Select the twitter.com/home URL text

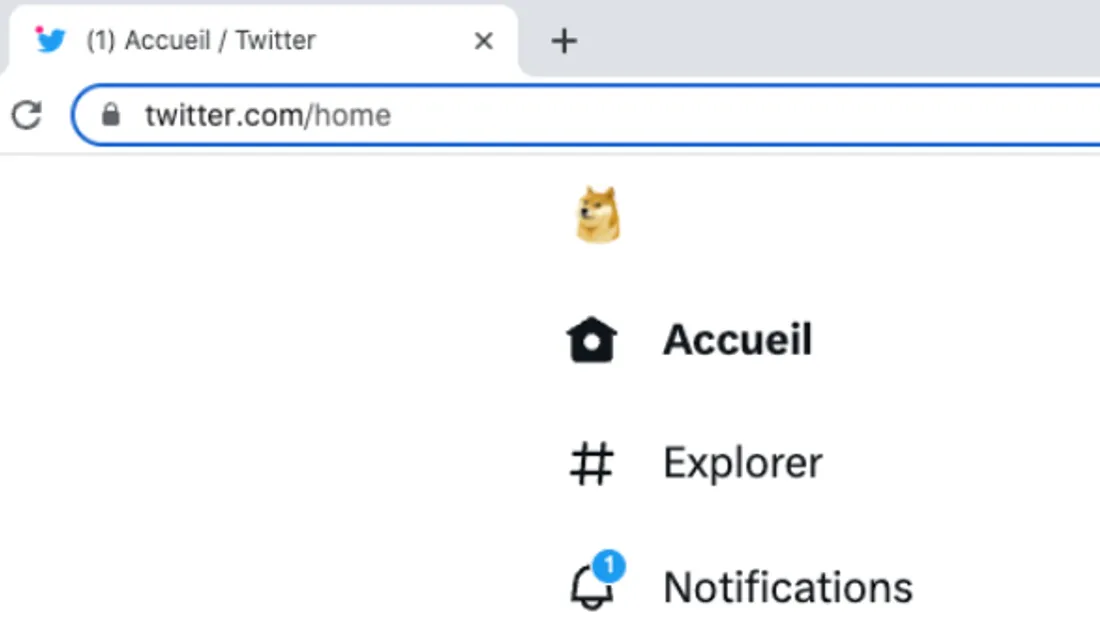tap(266, 114)
